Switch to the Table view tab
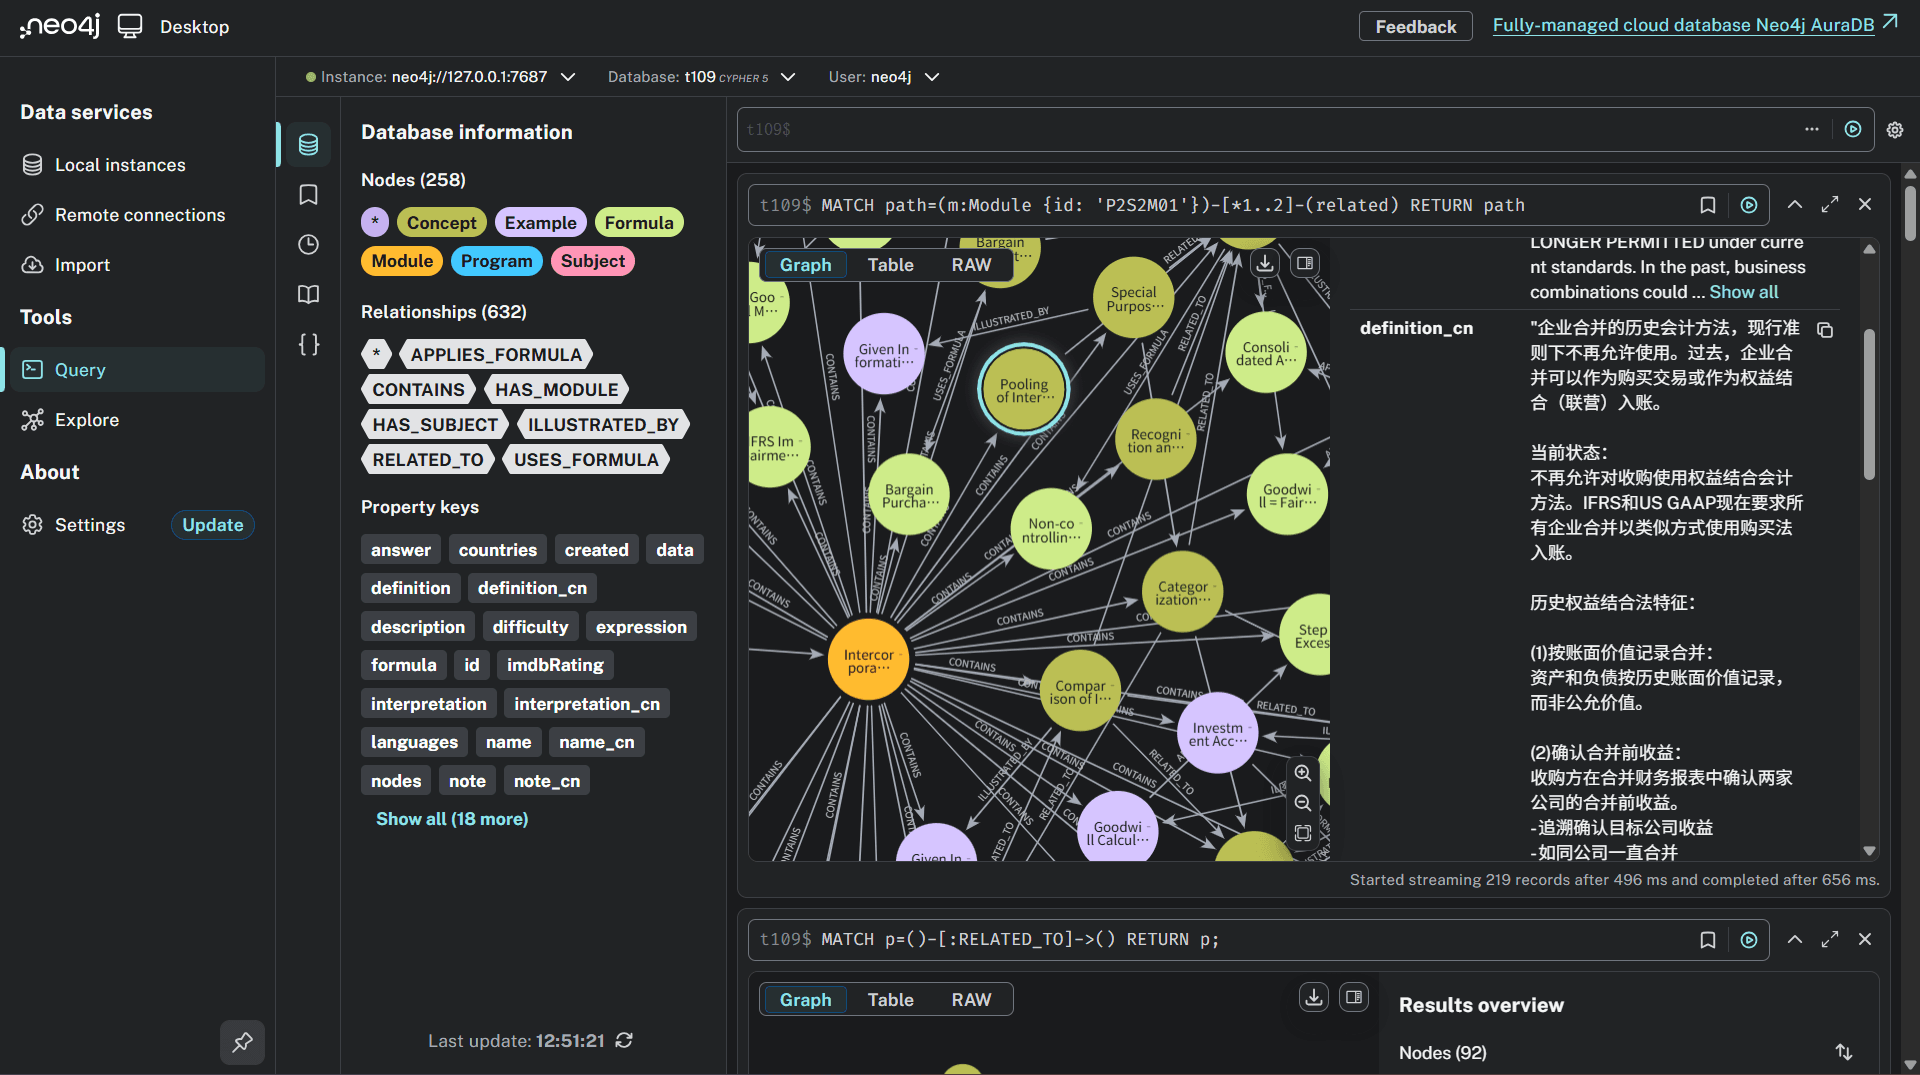 point(890,264)
